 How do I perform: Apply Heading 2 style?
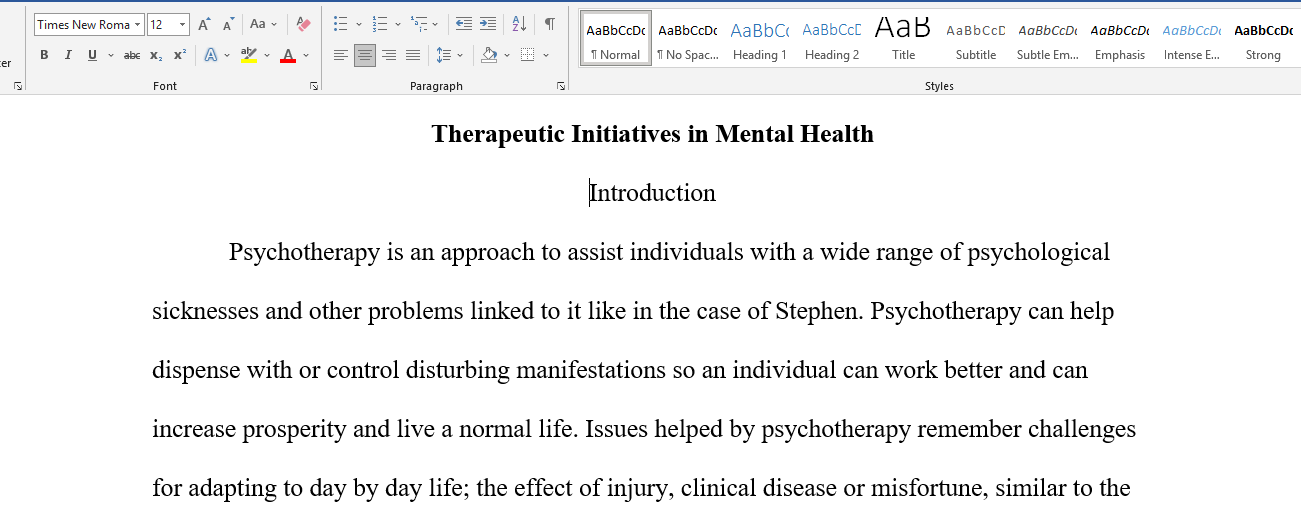tap(832, 38)
